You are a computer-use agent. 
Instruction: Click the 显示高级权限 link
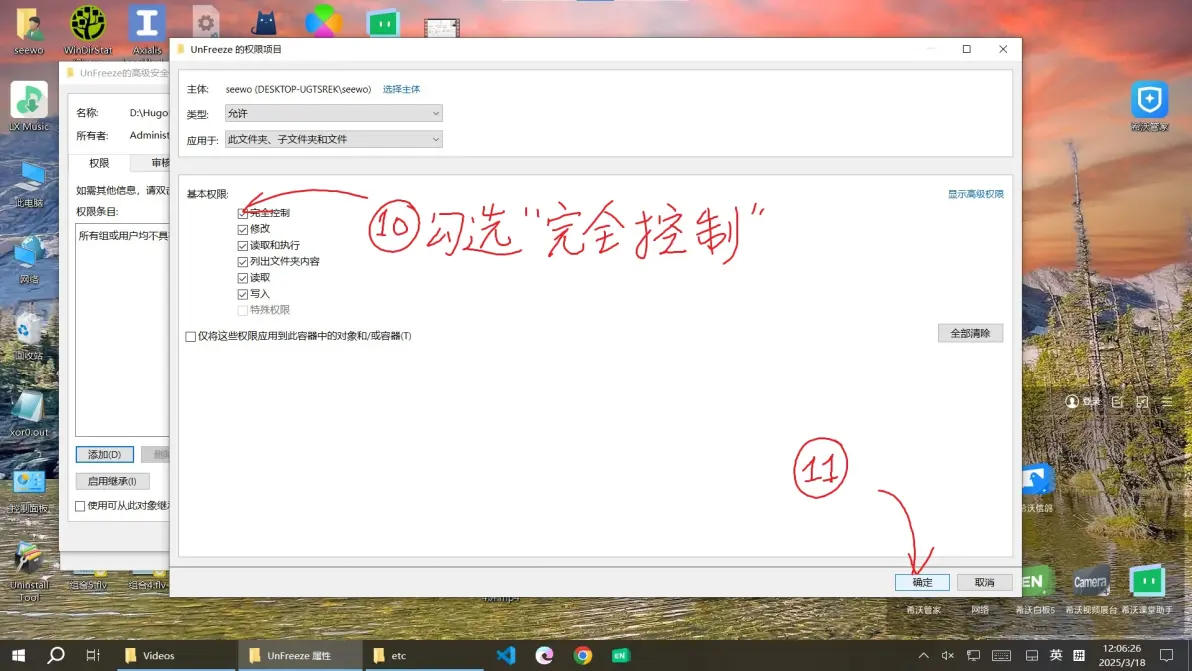click(975, 194)
